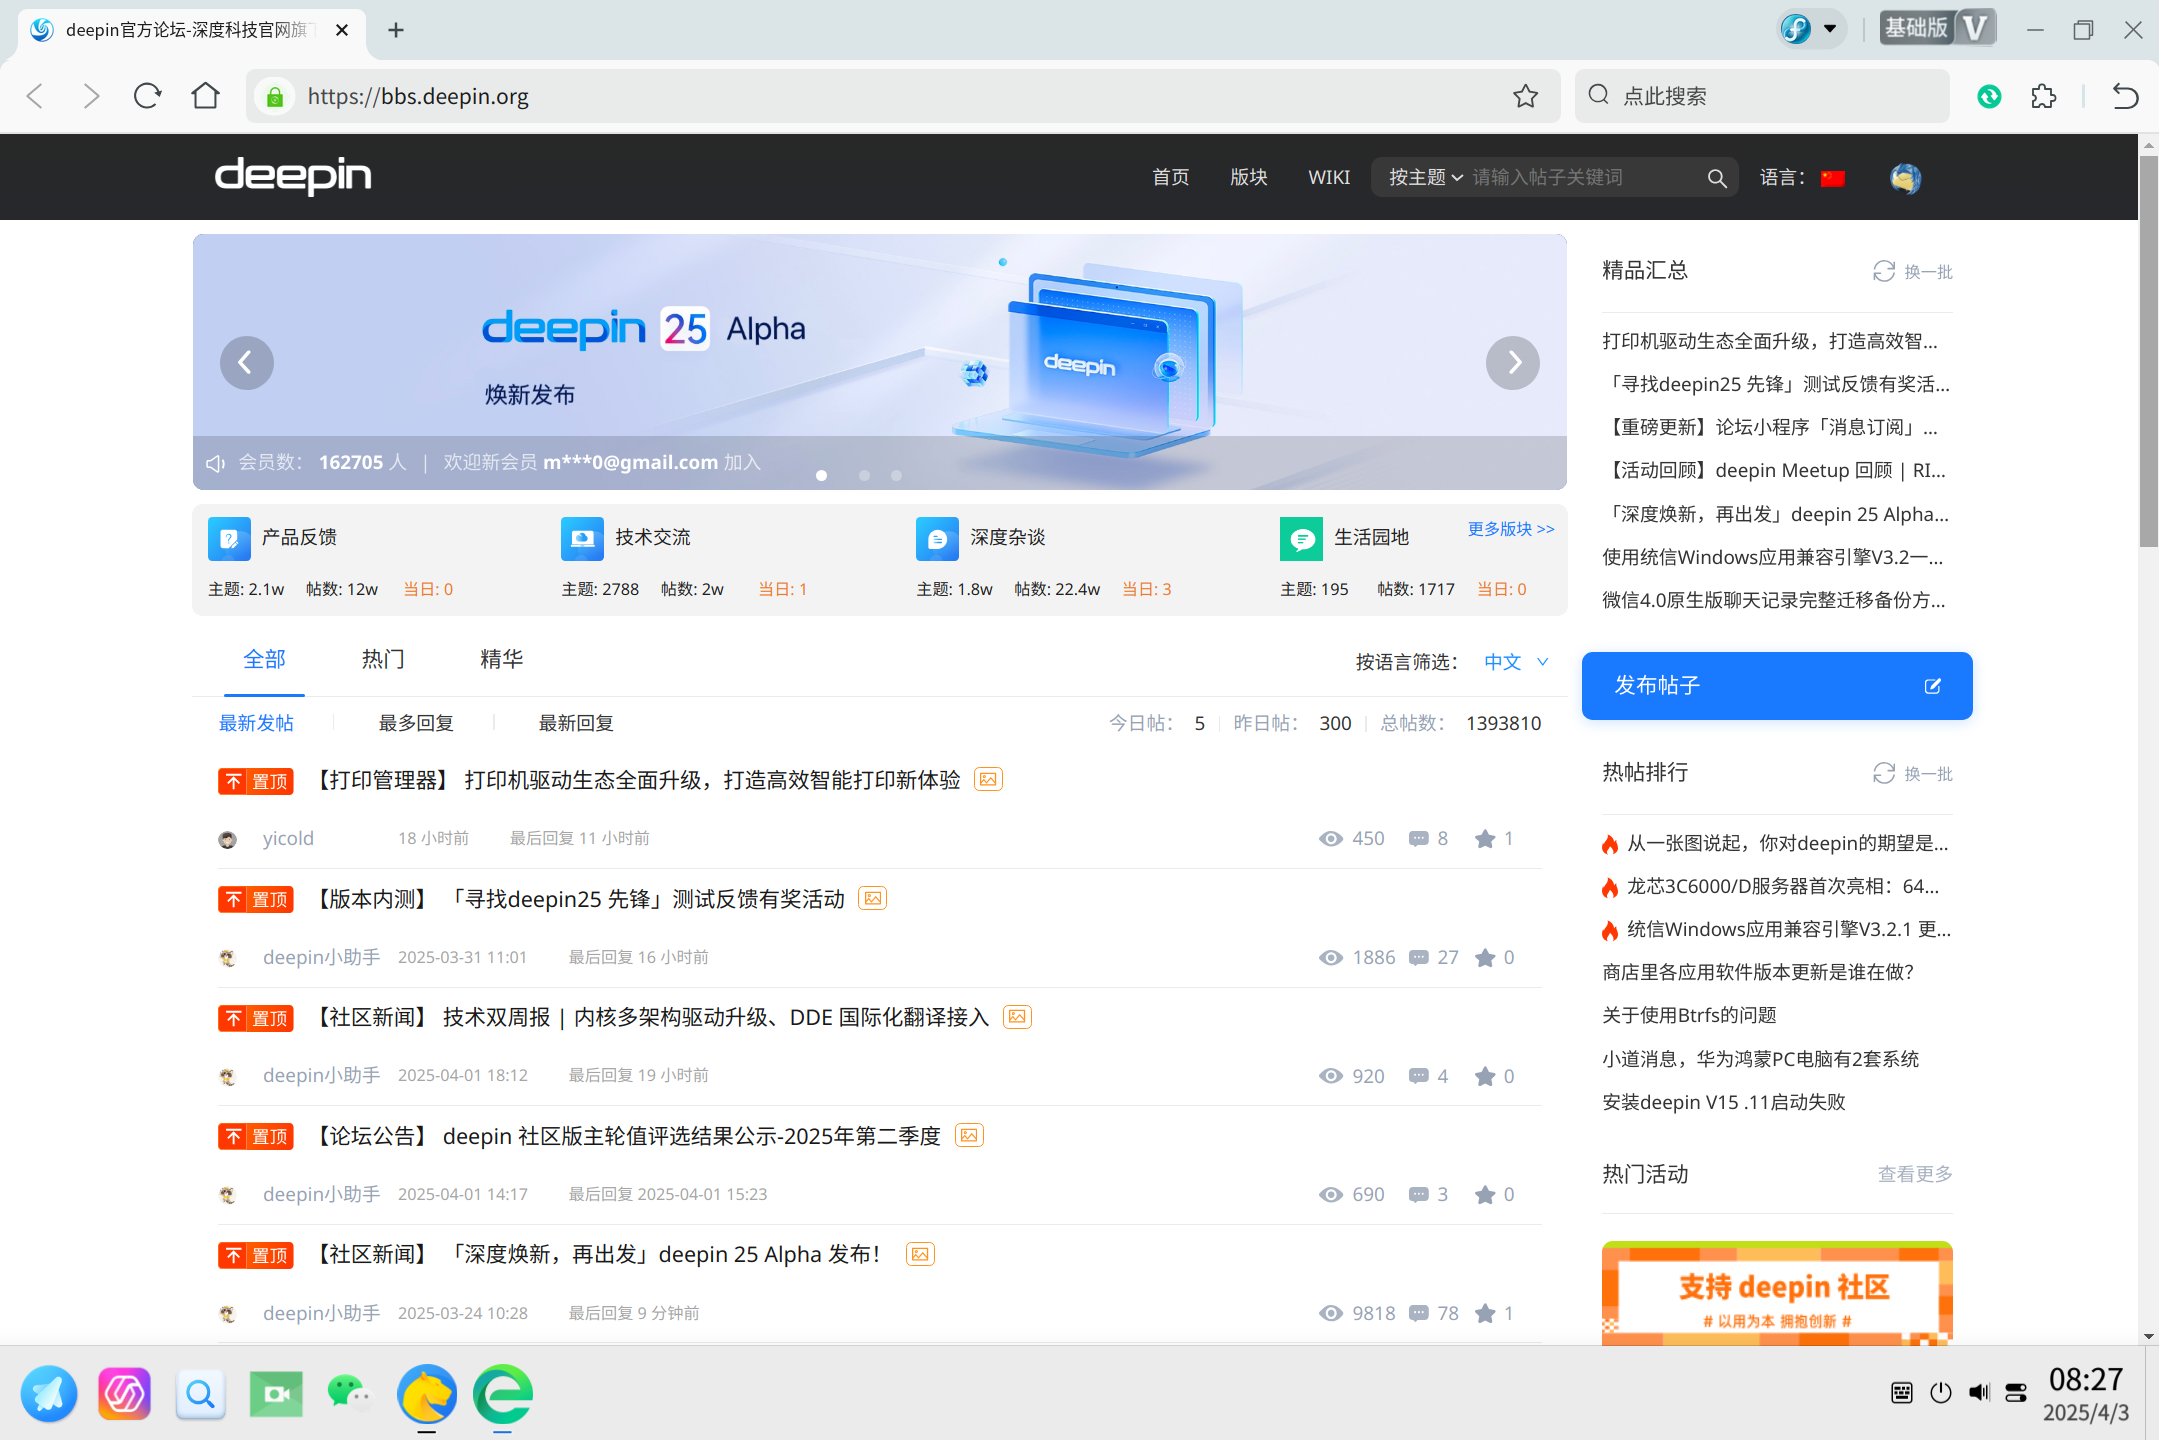This screenshot has height=1440, width=2159.
Task: Open the user avatar in forum header
Action: click(x=1905, y=178)
